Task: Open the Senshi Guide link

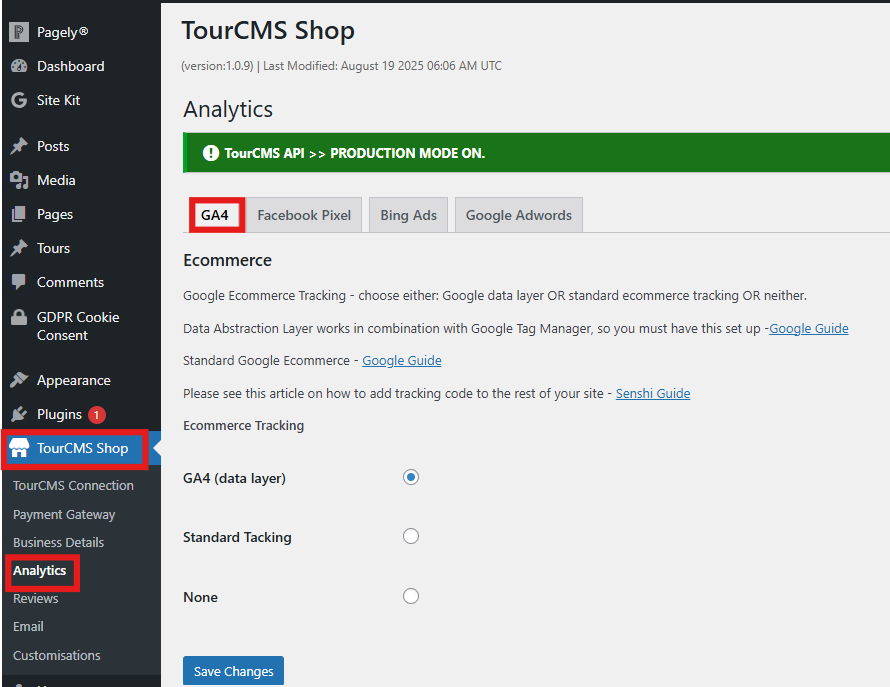Action: click(653, 393)
